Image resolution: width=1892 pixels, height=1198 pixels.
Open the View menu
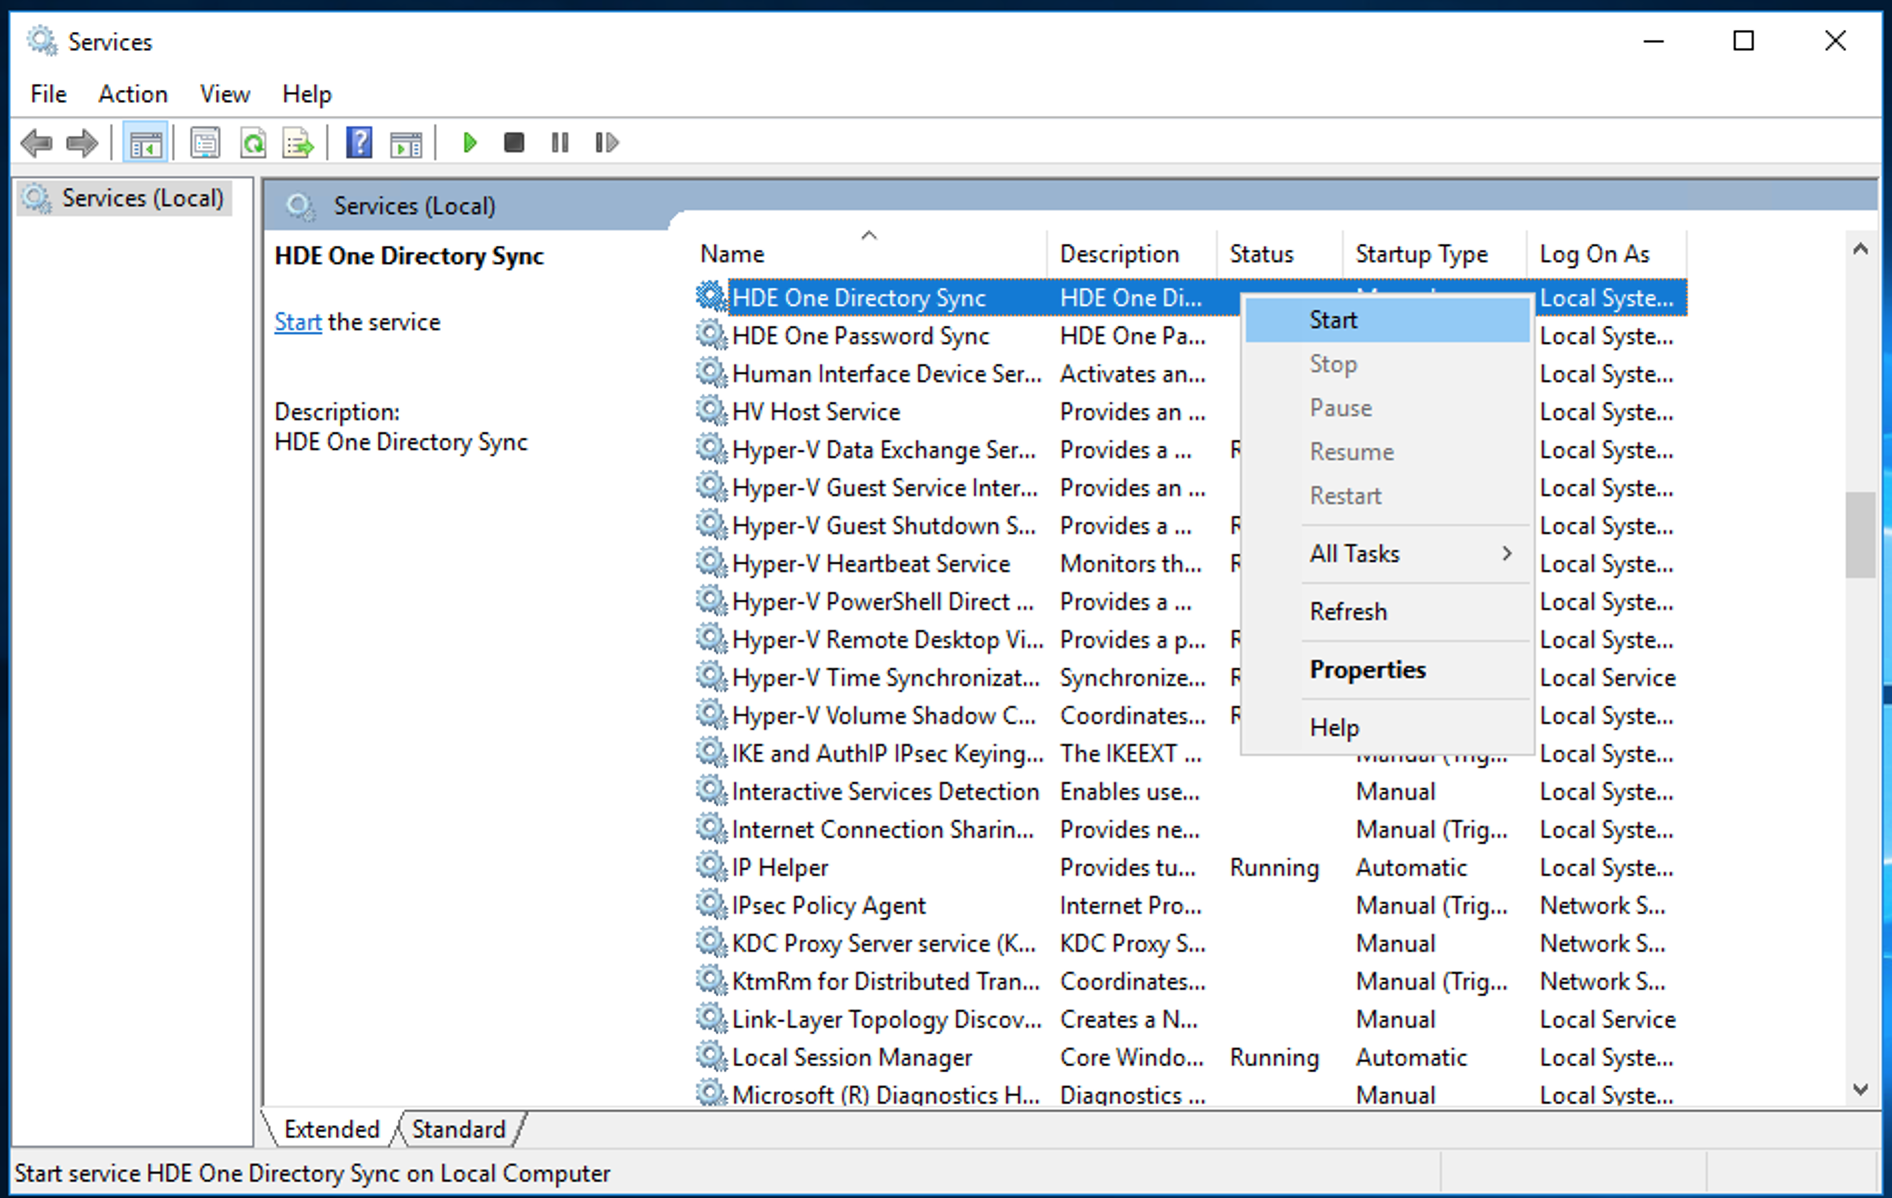pyautogui.click(x=225, y=94)
